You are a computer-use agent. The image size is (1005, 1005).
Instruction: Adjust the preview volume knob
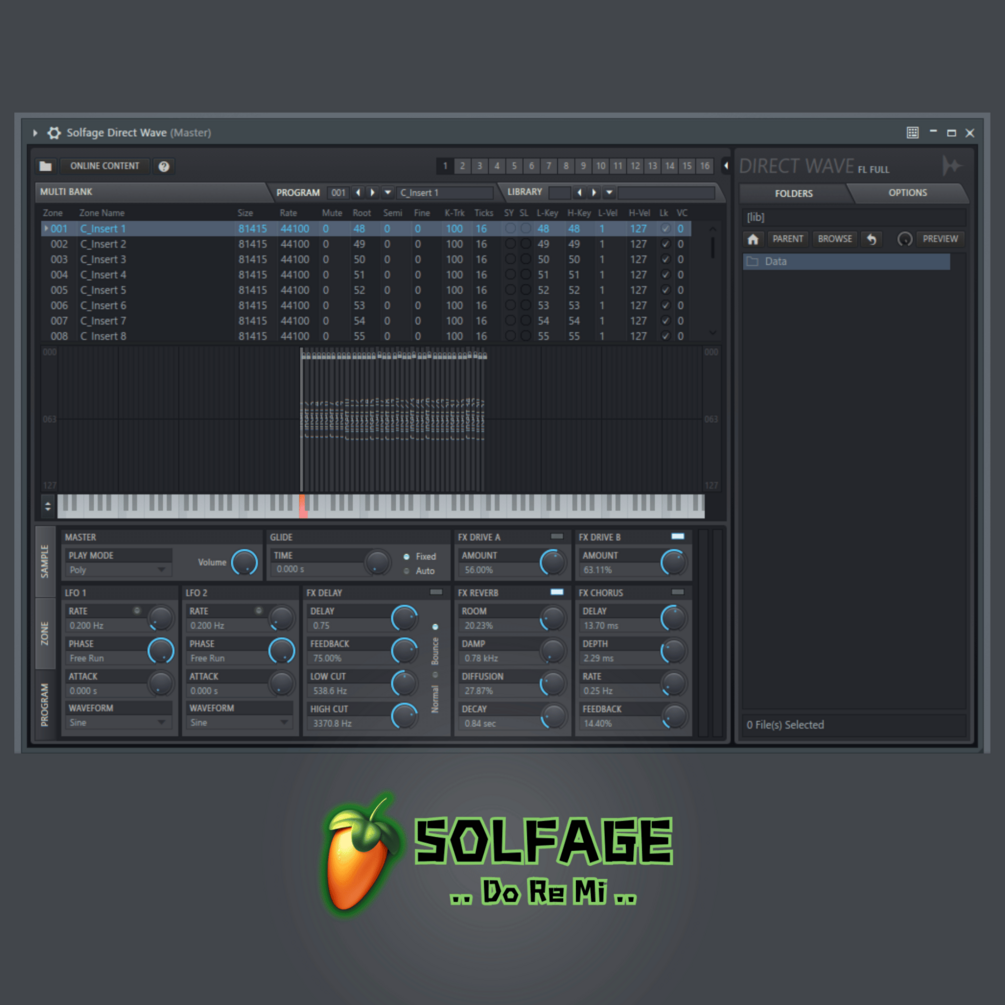coord(904,239)
